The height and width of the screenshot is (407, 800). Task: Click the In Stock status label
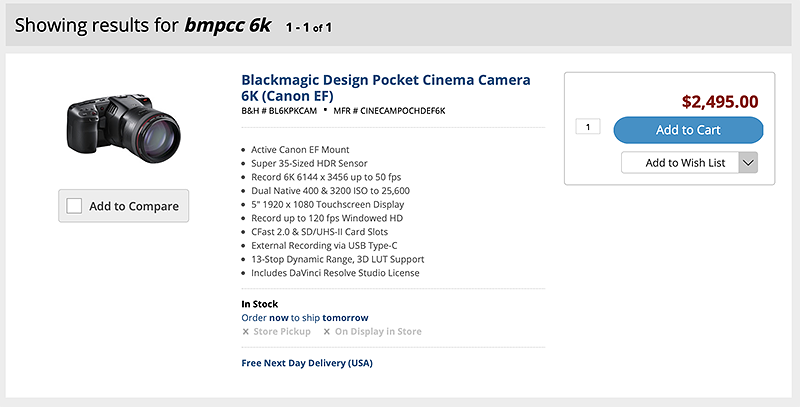[x=260, y=304]
